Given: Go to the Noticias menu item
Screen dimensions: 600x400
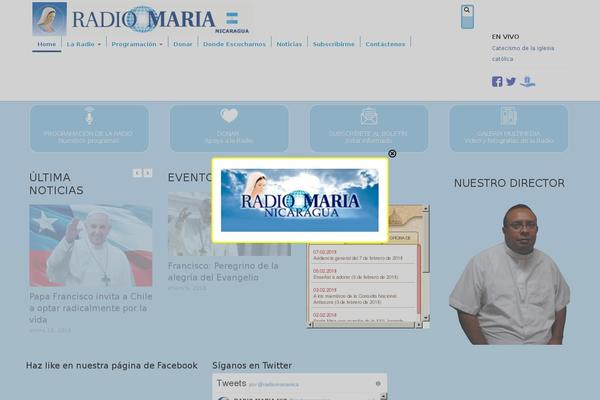Looking at the screenshot, I should click(x=289, y=44).
